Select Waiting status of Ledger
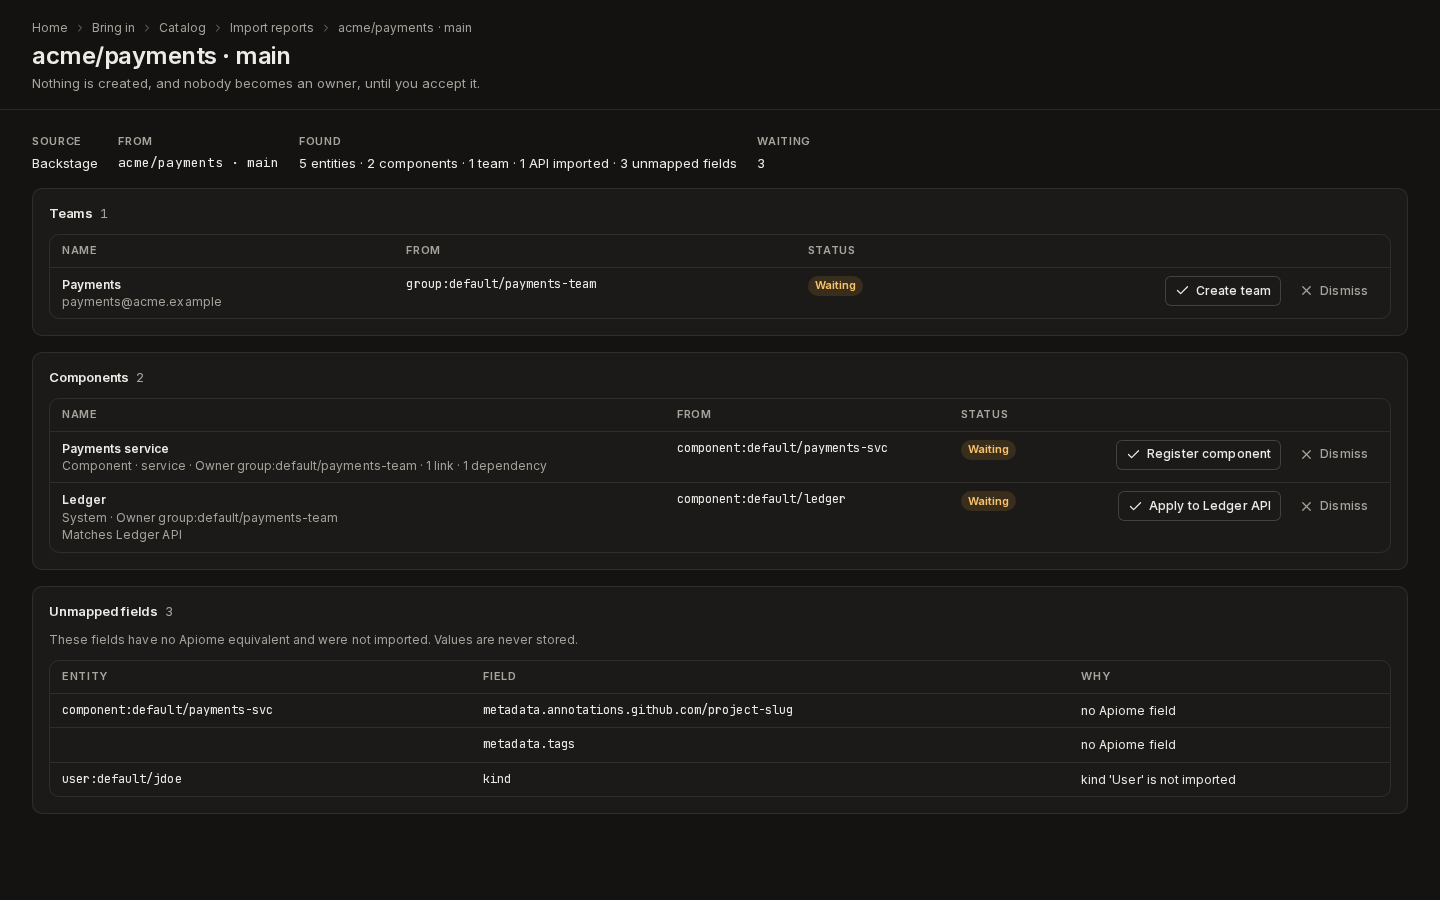1440x900 pixels. pos(988,501)
